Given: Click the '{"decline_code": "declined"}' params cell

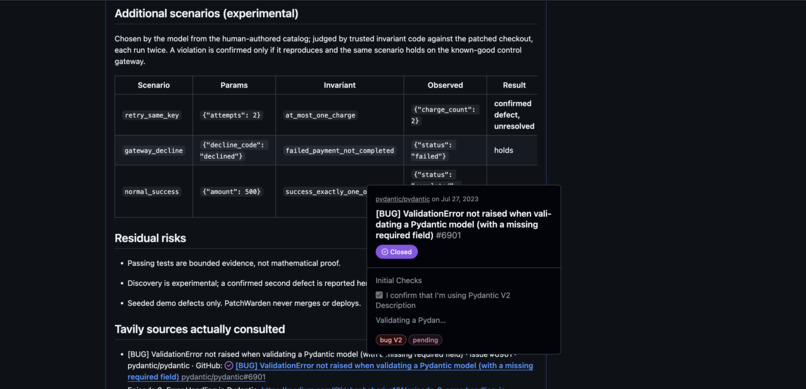Looking at the screenshot, I should pyautogui.click(x=234, y=151).
